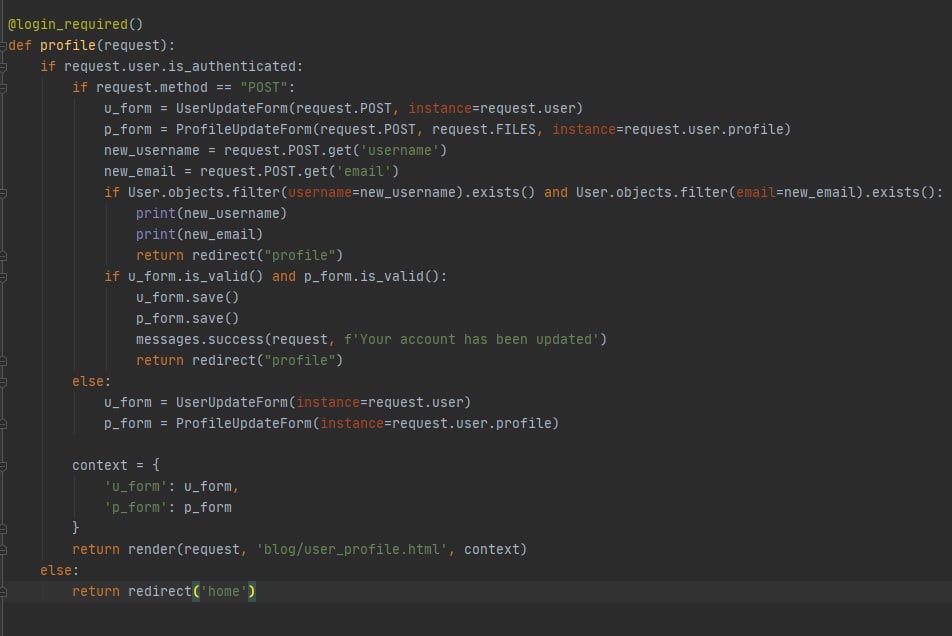
Task: Fold the if User.objects.filter block
Action: 3,193
